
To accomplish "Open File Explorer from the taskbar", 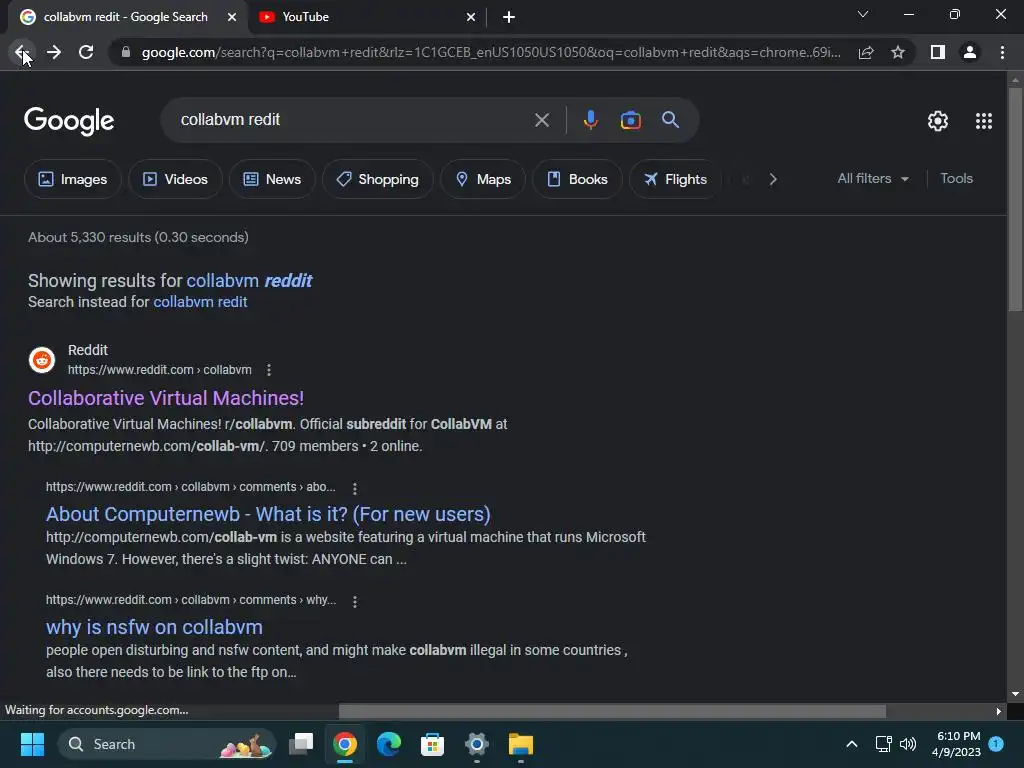I will 520,744.
